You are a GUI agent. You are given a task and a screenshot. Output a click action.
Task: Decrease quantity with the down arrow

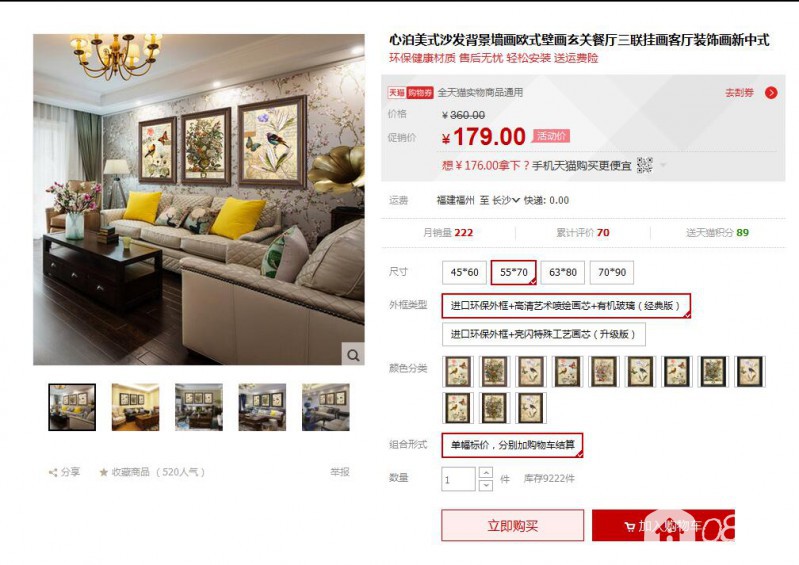point(486,485)
